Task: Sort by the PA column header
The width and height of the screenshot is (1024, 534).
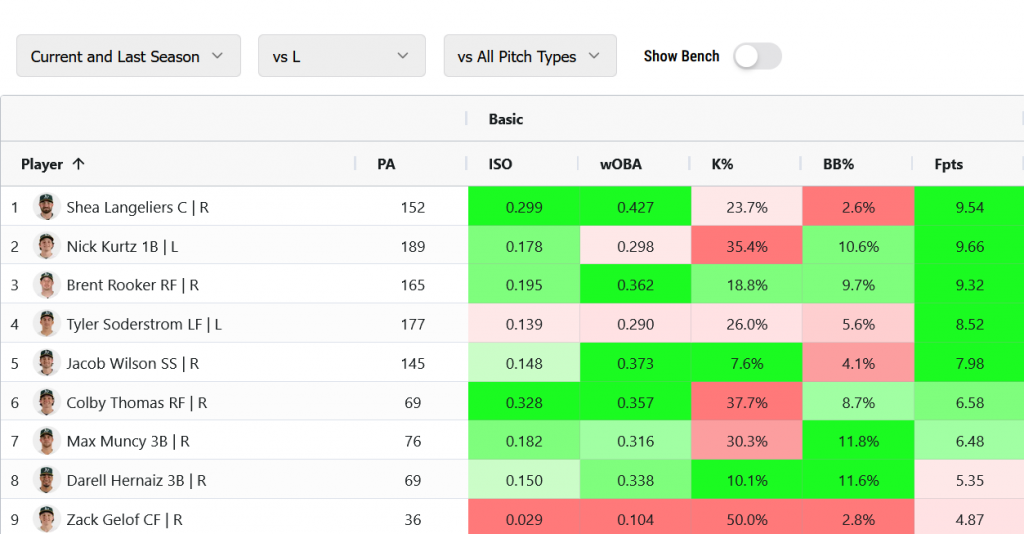Action: click(x=386, y=164)
